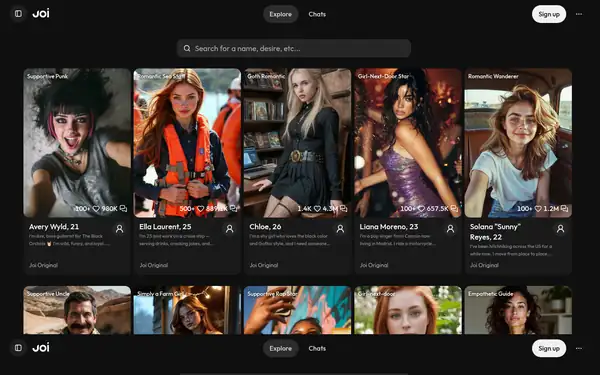Open the Supportive Rap Star card image
Viewport: 600px width, 375px height.
[297, 310]
